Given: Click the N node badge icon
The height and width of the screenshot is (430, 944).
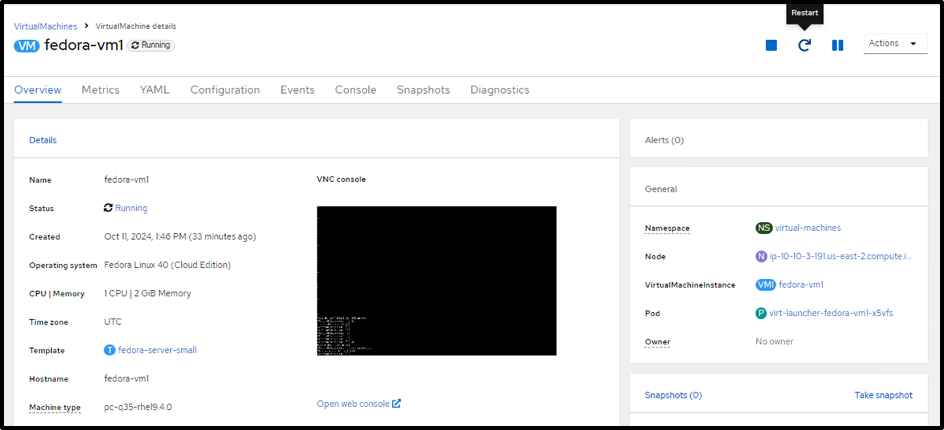Looking at the screenshot, I should coord(762,256).
